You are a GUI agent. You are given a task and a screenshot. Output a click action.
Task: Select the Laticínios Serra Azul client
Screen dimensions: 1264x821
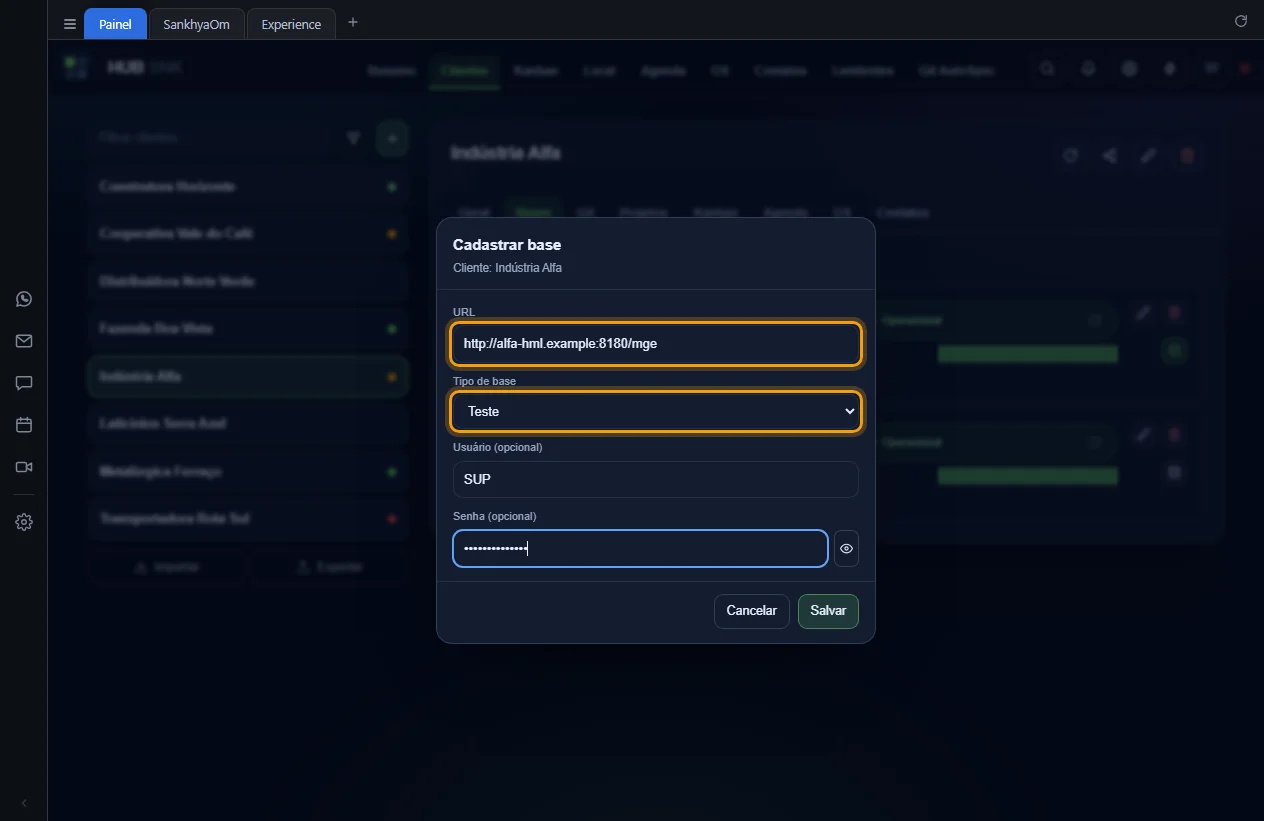(x=247, y=424)
